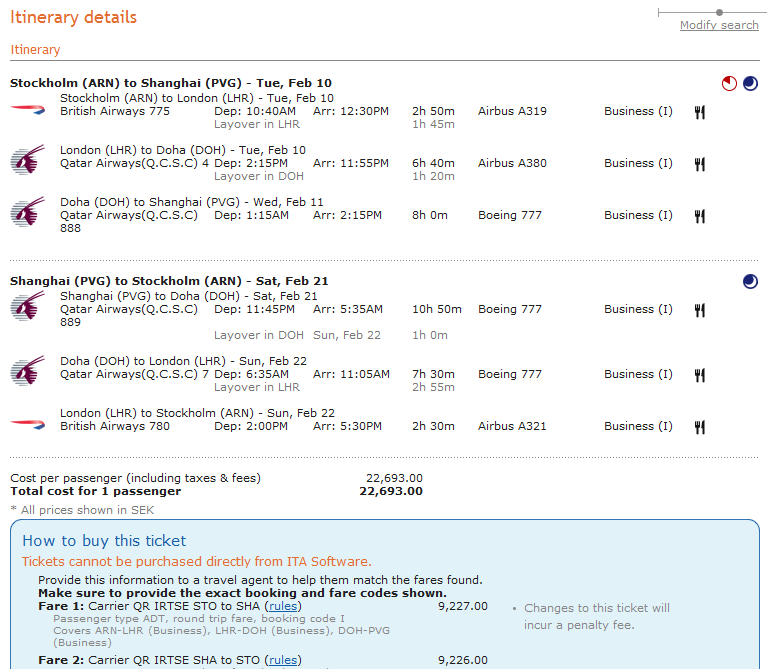
Task: Click the 10h 50m flight duration
Action: [437, 309]
